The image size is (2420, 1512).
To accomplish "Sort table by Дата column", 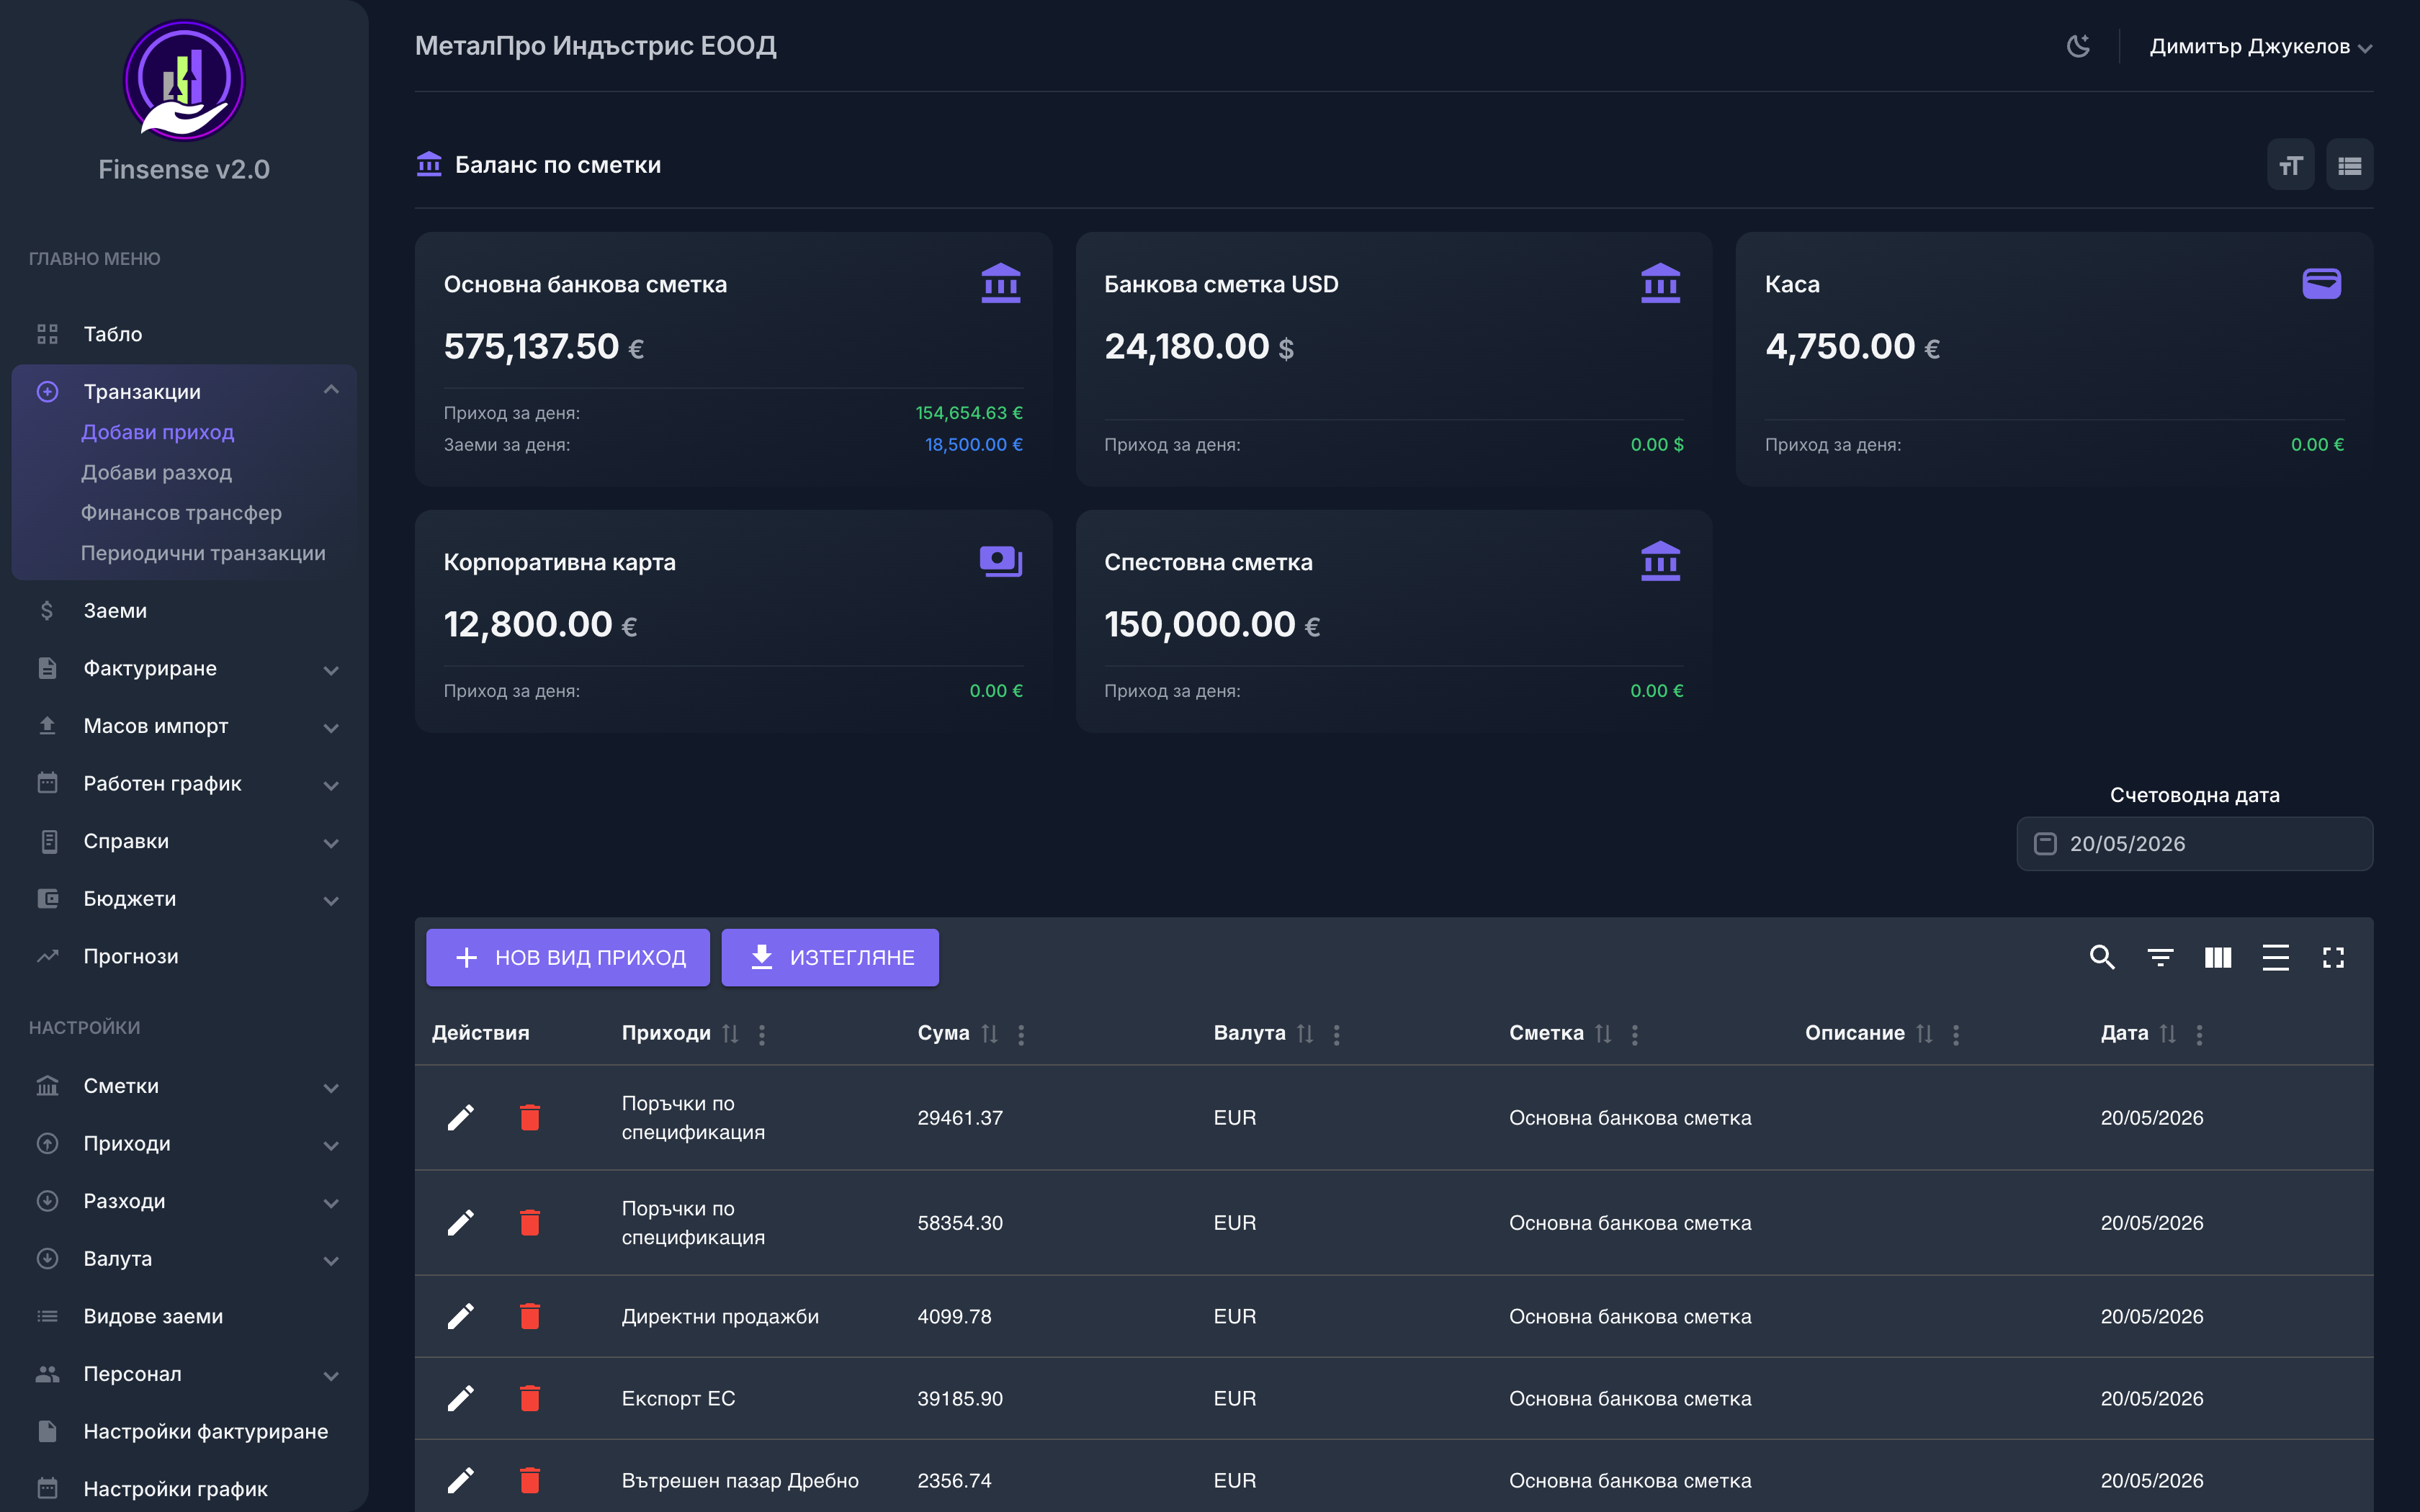I will 2168,1034.
